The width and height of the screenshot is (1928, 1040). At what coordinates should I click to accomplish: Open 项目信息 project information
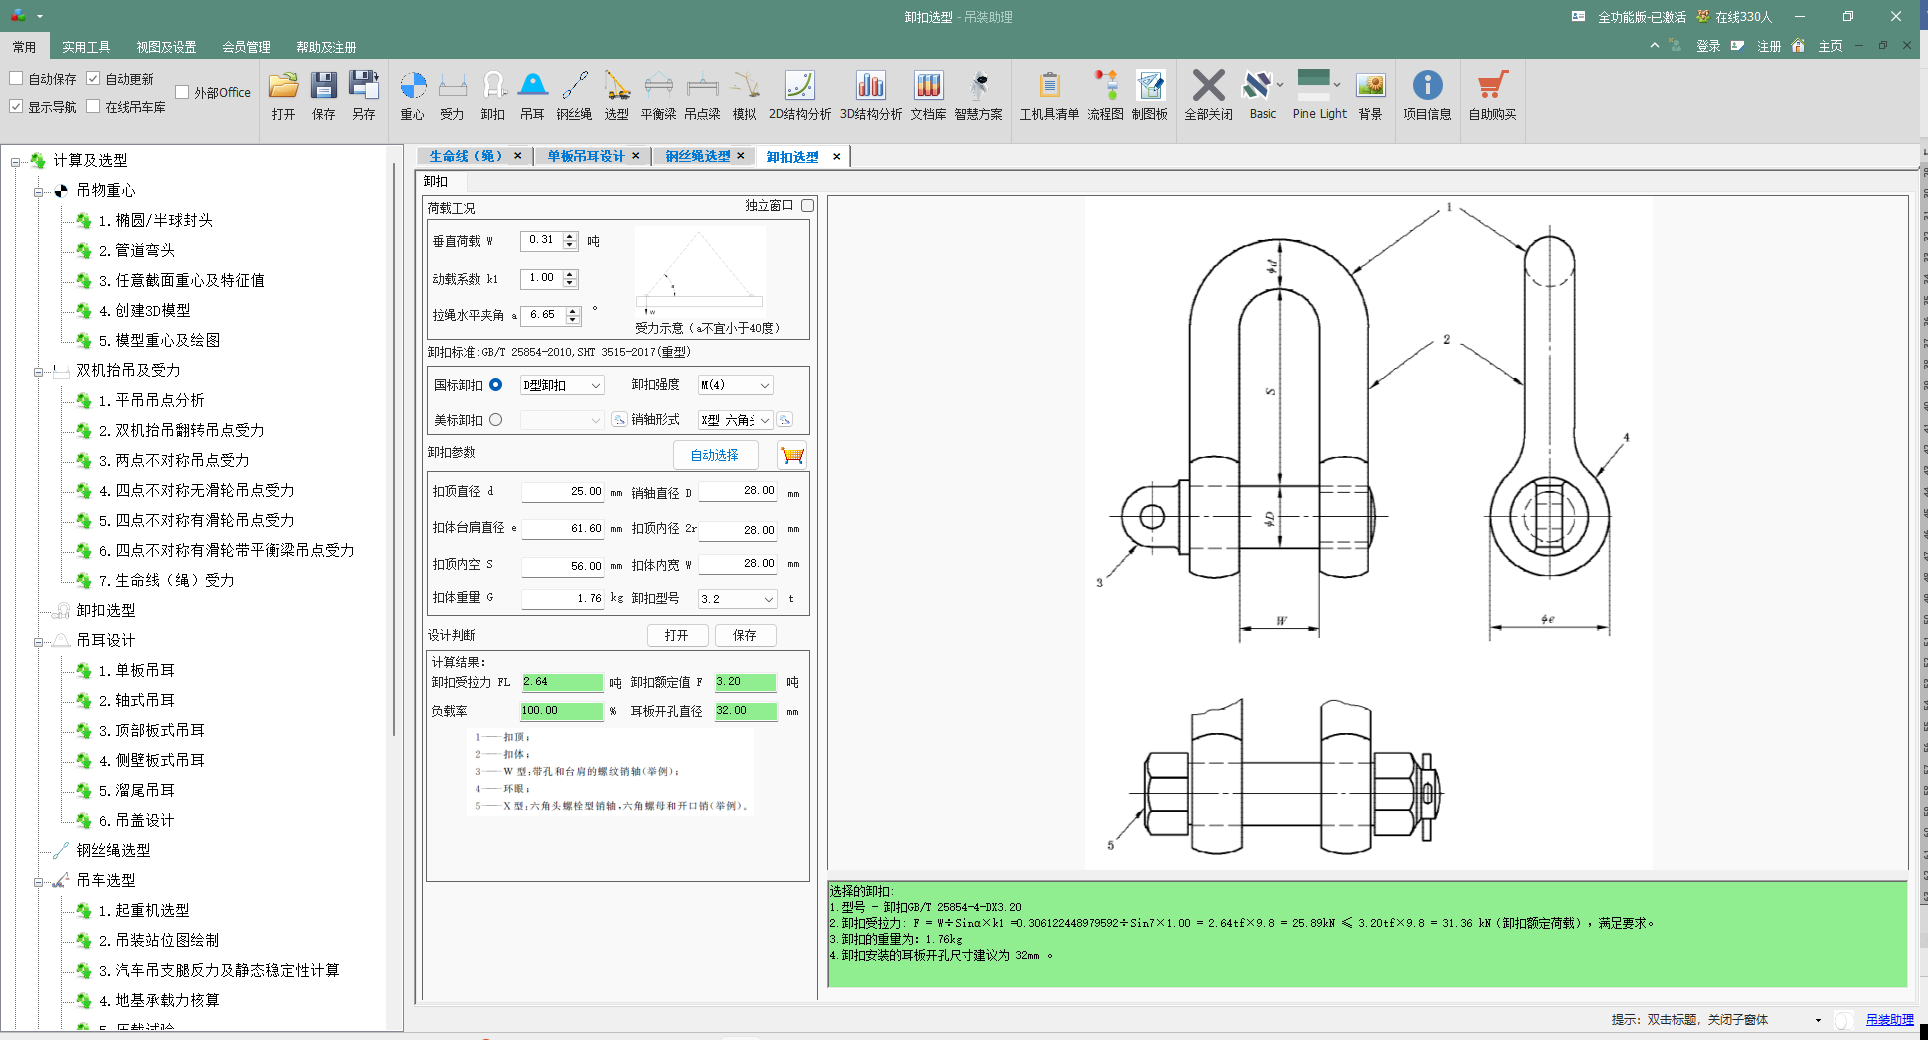click(1427, 96)
